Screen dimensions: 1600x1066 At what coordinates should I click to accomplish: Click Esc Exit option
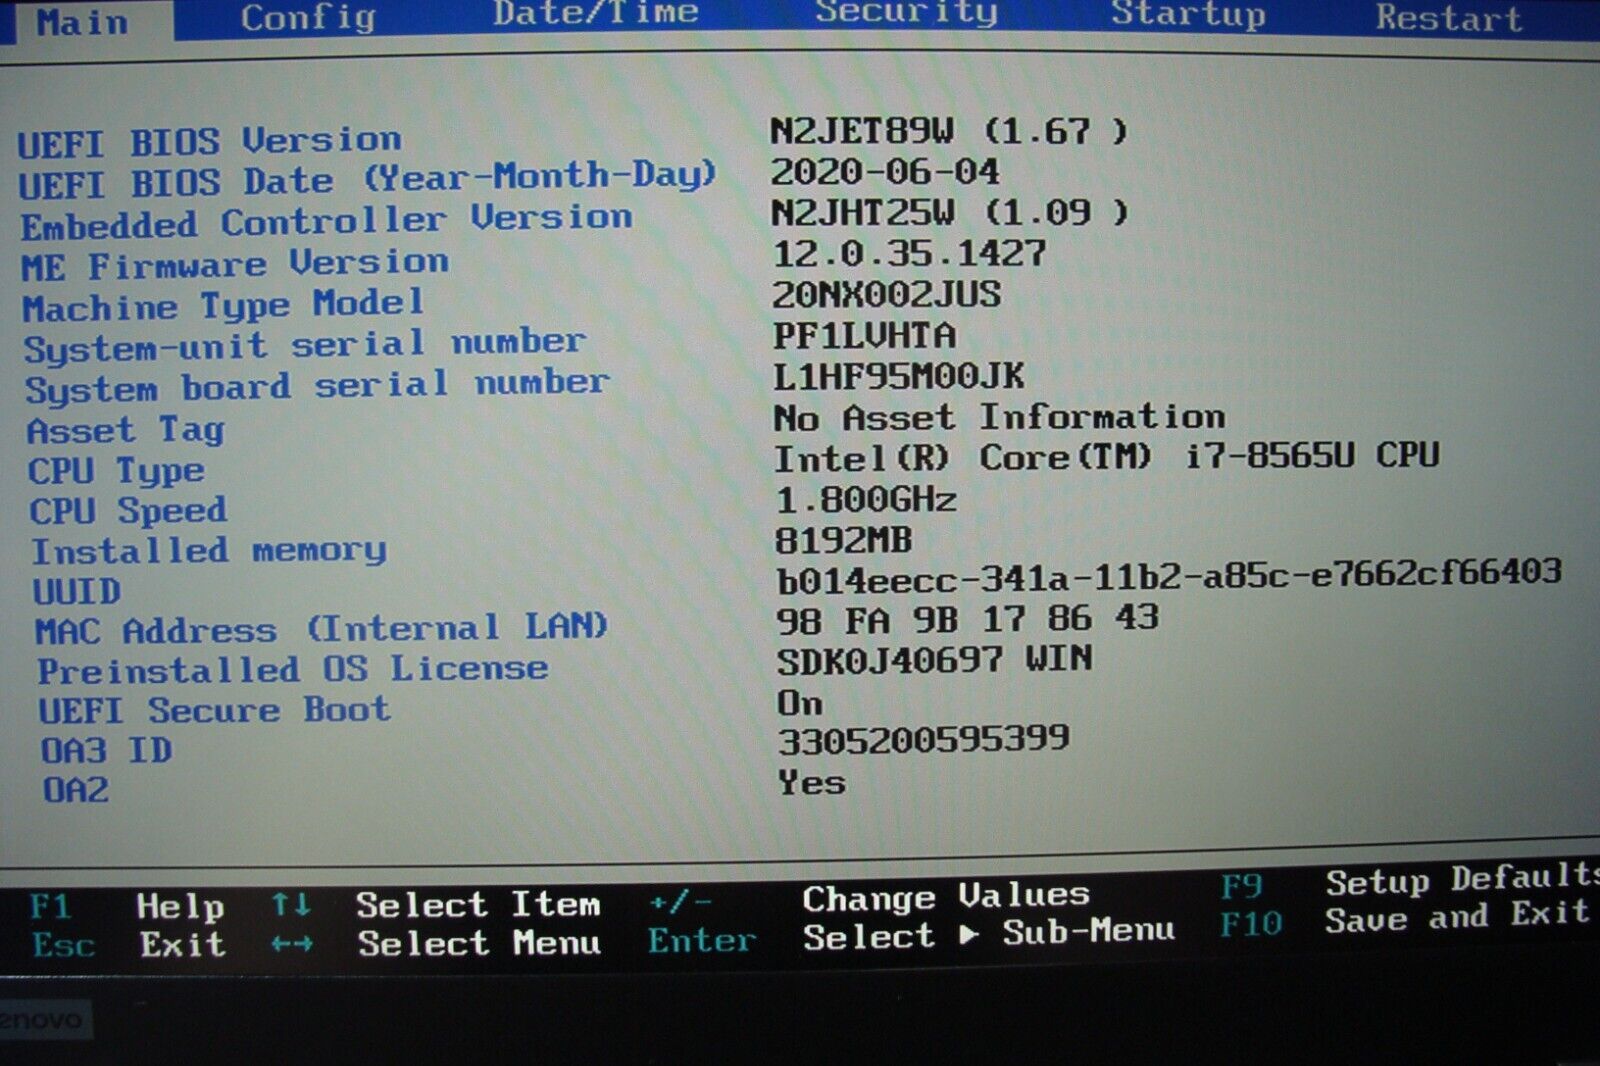pyautogui.click(x=130, y=944)
